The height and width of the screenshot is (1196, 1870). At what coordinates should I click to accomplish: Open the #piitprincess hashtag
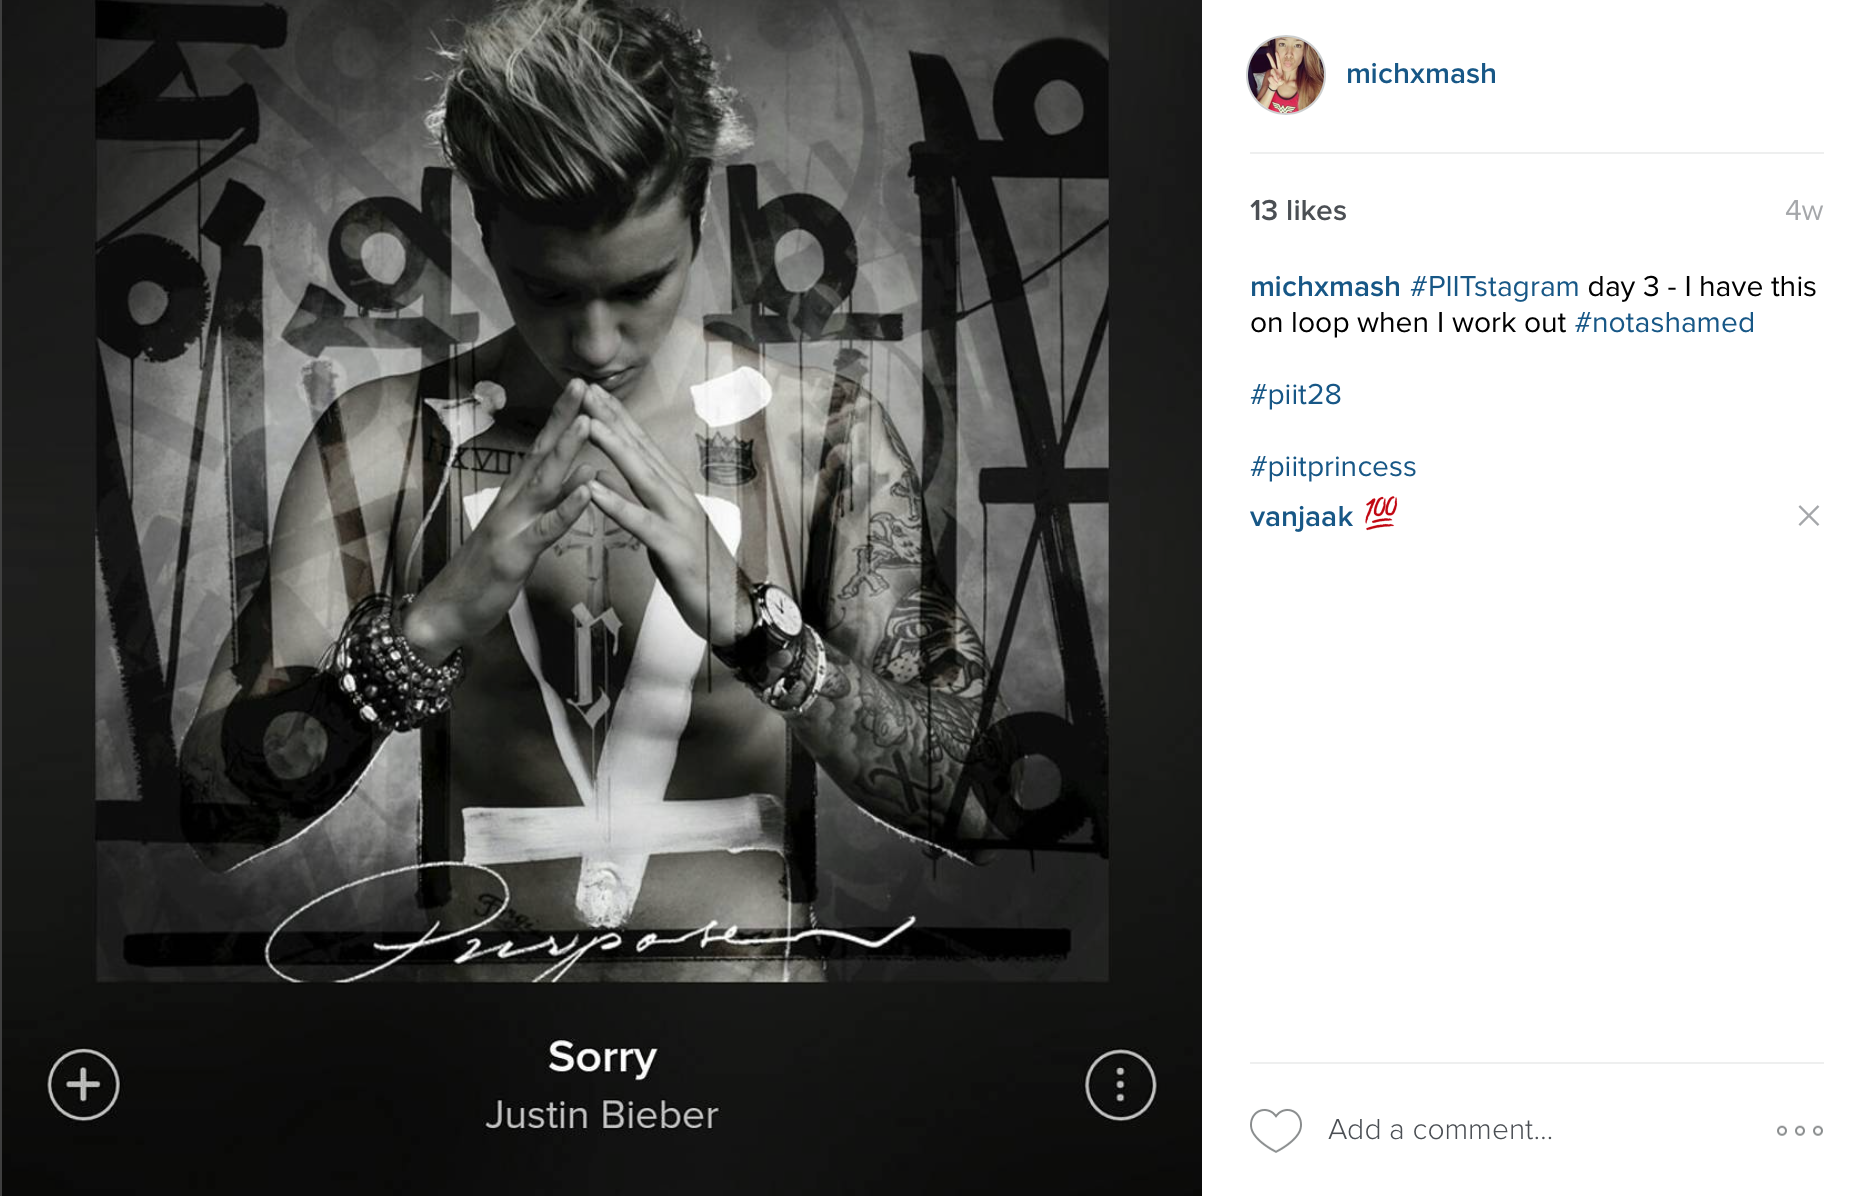[1333, 467]
